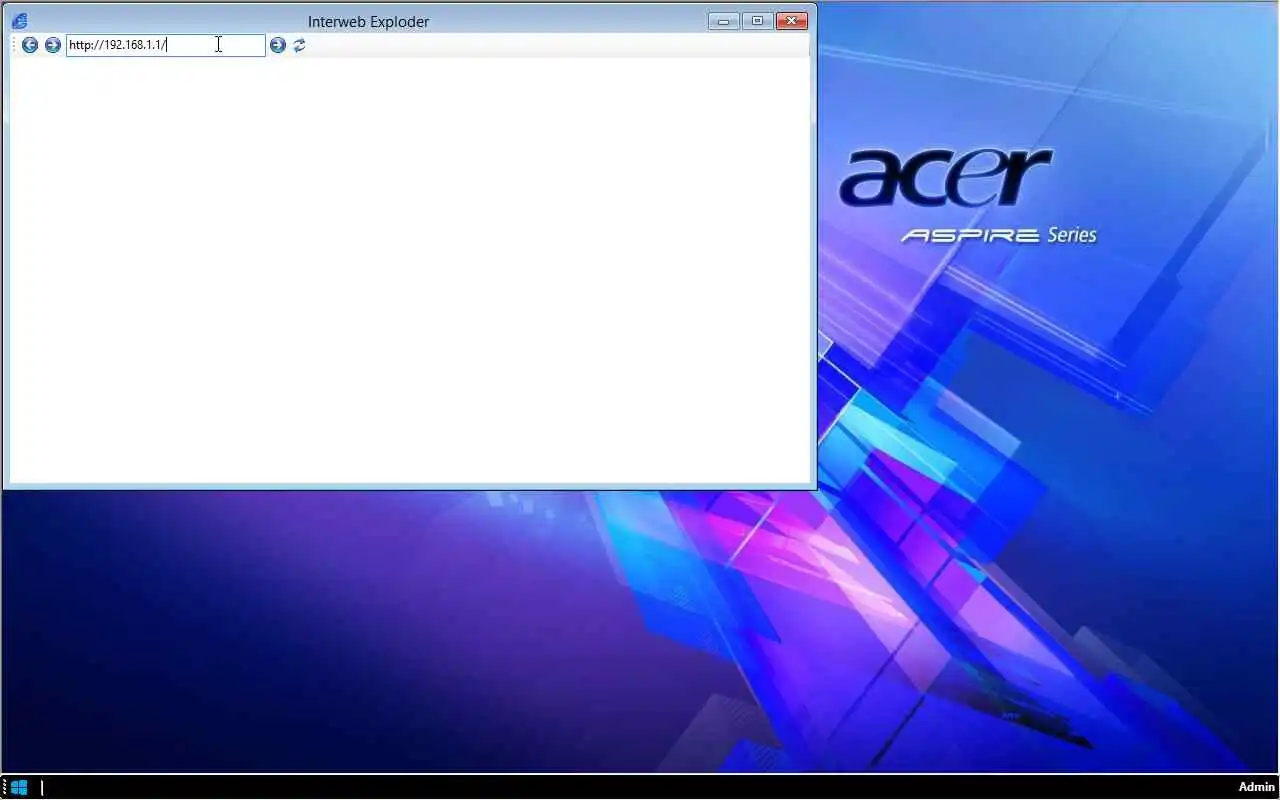The image size is (1280, 800).
Task: Maximize the Interweb Exploder window
Action: point(757,21)
